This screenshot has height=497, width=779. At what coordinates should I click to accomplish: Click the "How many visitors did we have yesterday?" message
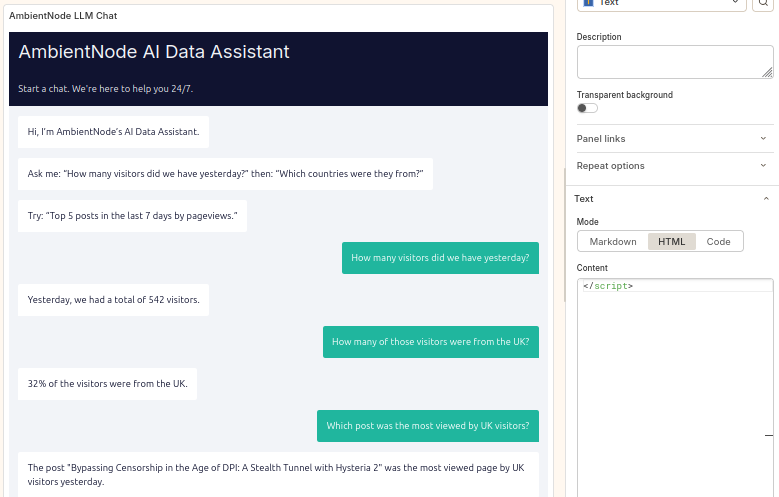pos(440,258)
